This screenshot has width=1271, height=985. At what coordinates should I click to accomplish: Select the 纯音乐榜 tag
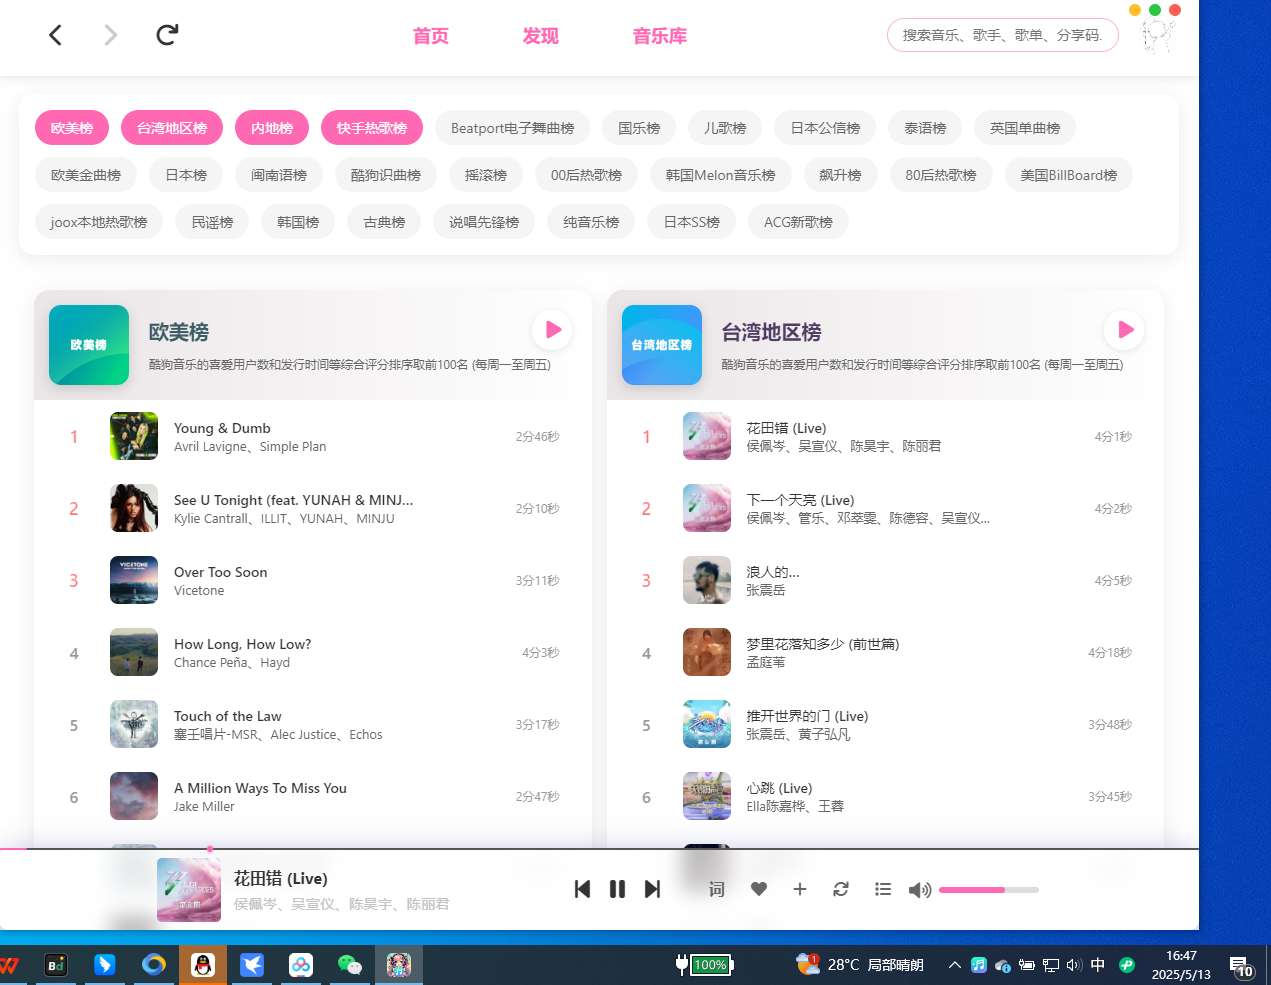click(x=591, y=222)
